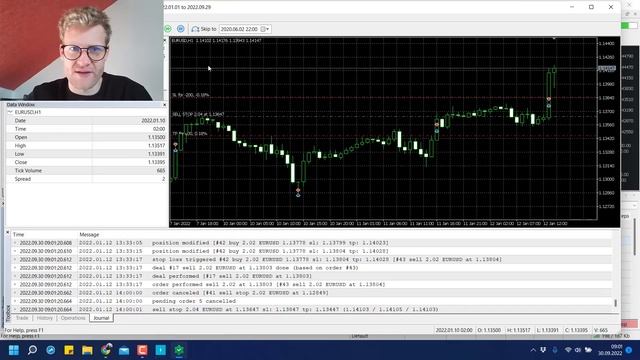Select the High row value 1.13517

pos(156,146)
